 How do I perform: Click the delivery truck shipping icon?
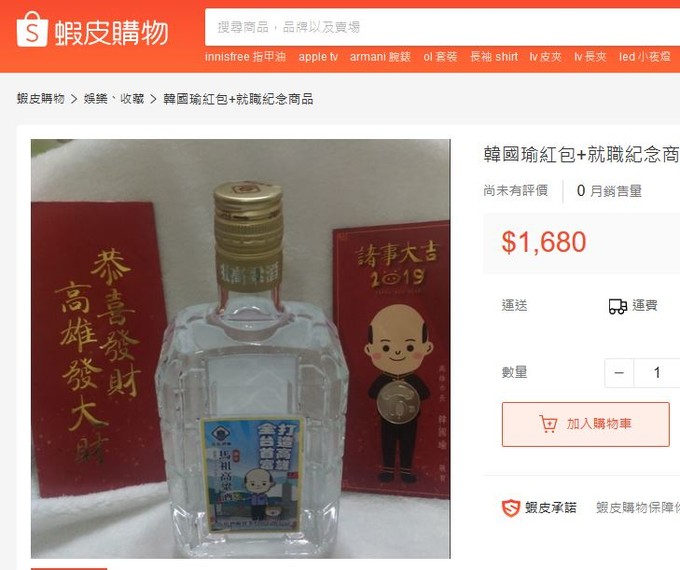pos(618,306)
